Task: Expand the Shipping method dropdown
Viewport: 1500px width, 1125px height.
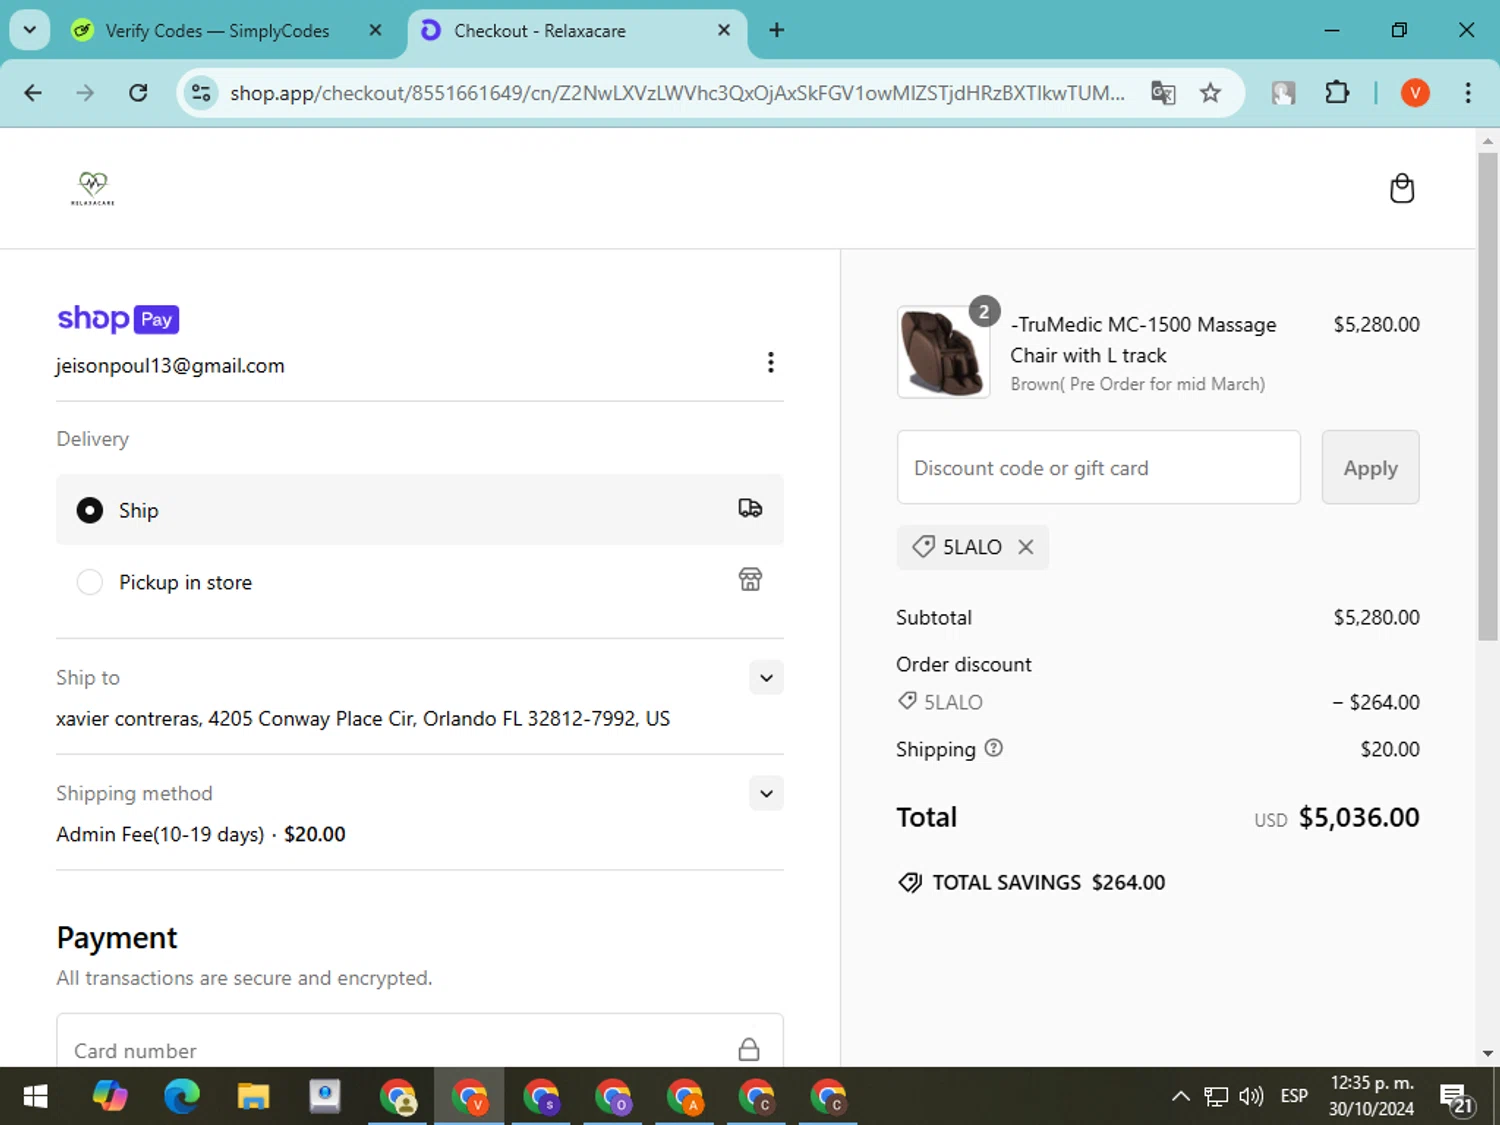Action: click(x=766, y=794)
